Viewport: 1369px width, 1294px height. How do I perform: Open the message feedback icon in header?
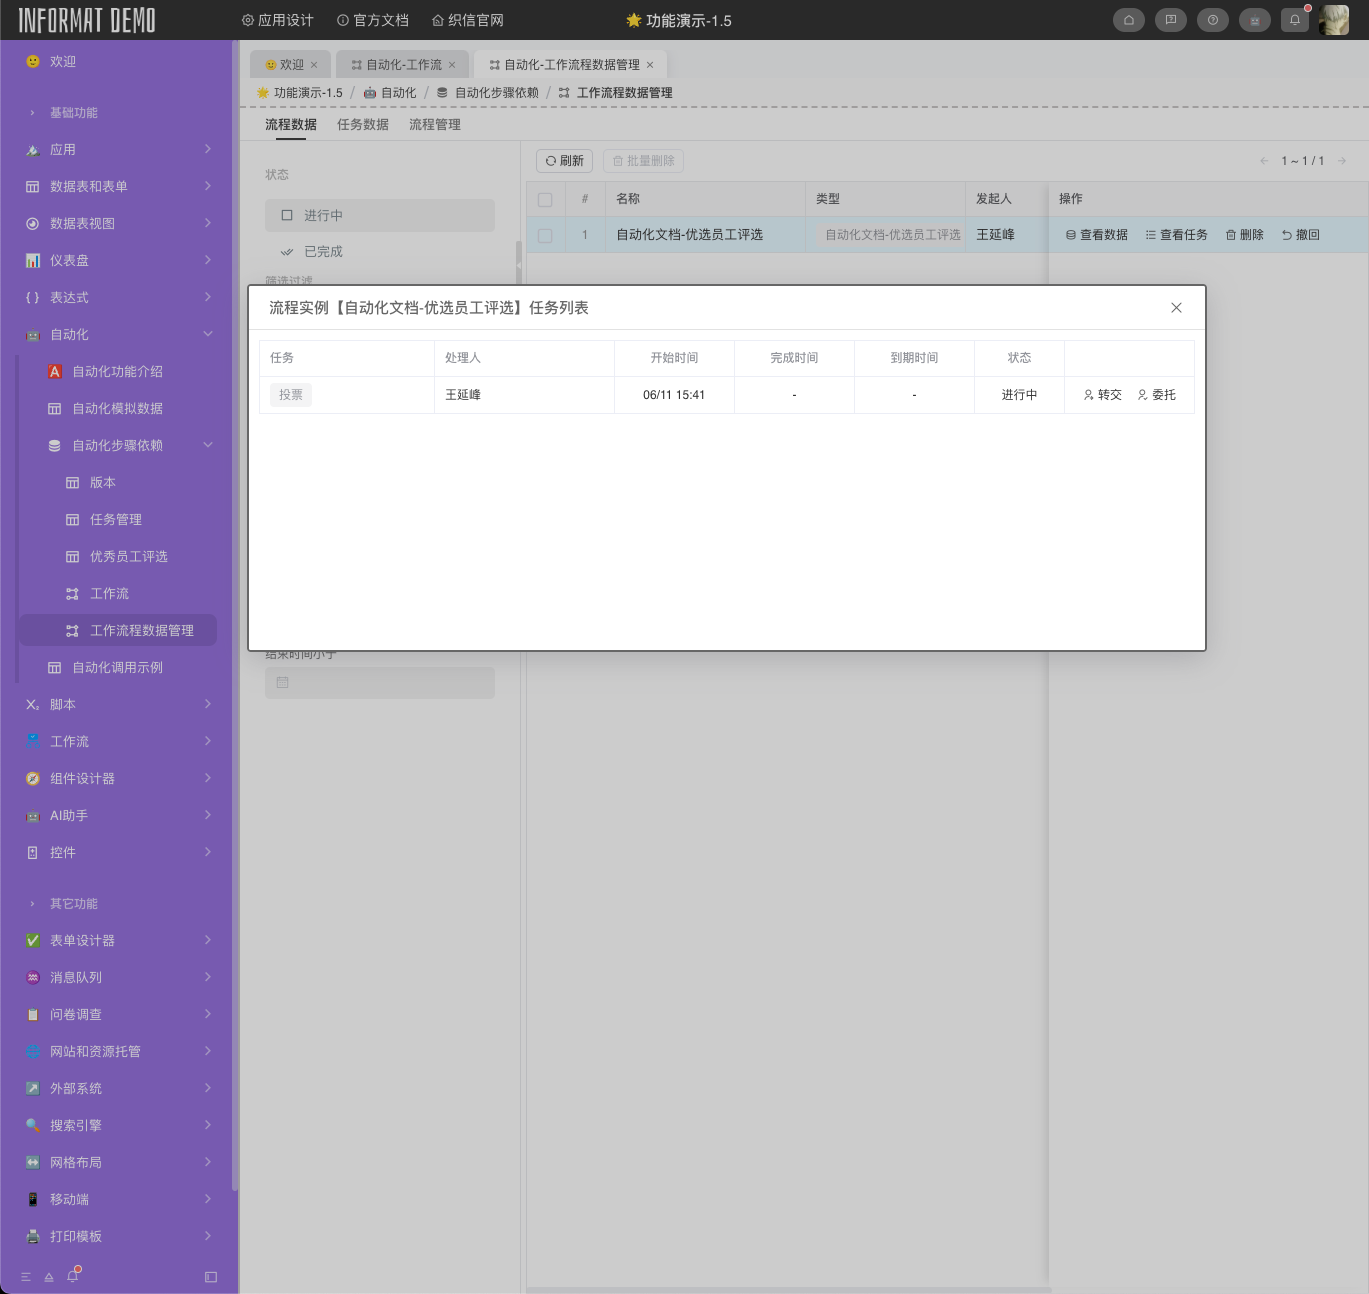click(1170, 20)
